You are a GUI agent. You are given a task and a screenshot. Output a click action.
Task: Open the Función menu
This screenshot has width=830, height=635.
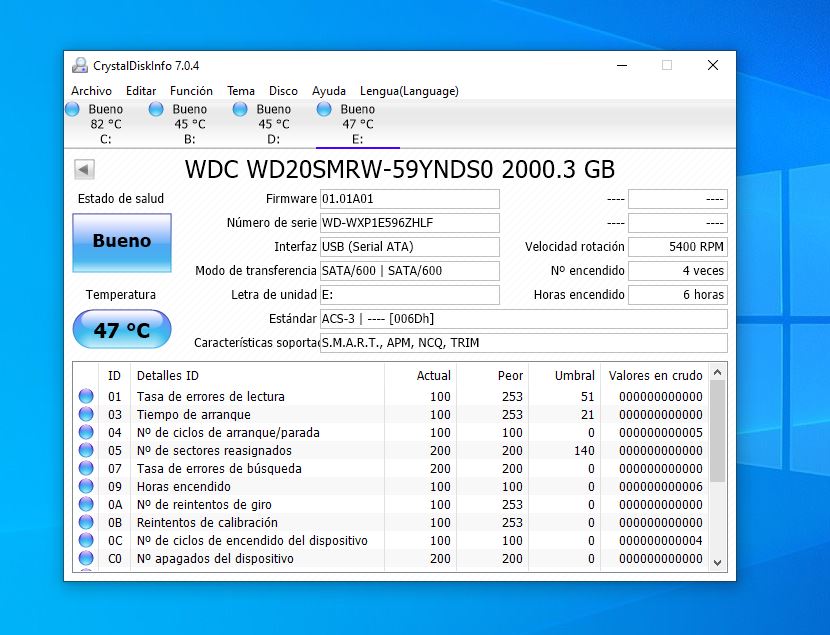189,90
